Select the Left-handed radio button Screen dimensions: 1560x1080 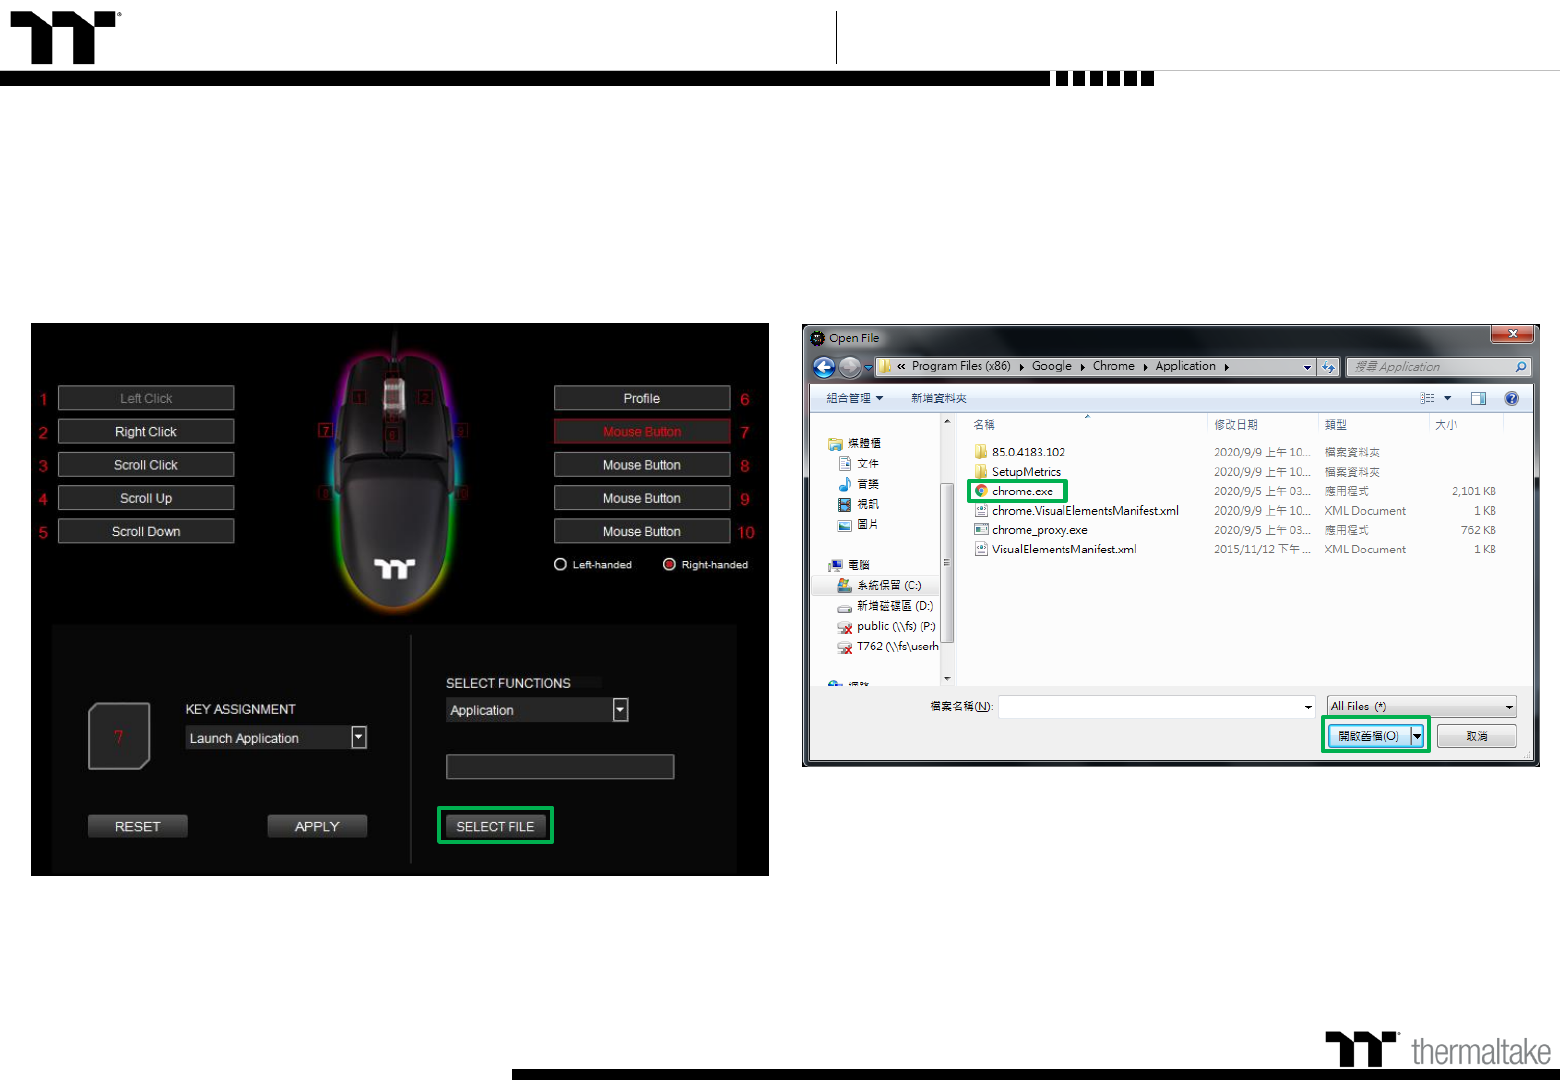(x=561, y=565)
